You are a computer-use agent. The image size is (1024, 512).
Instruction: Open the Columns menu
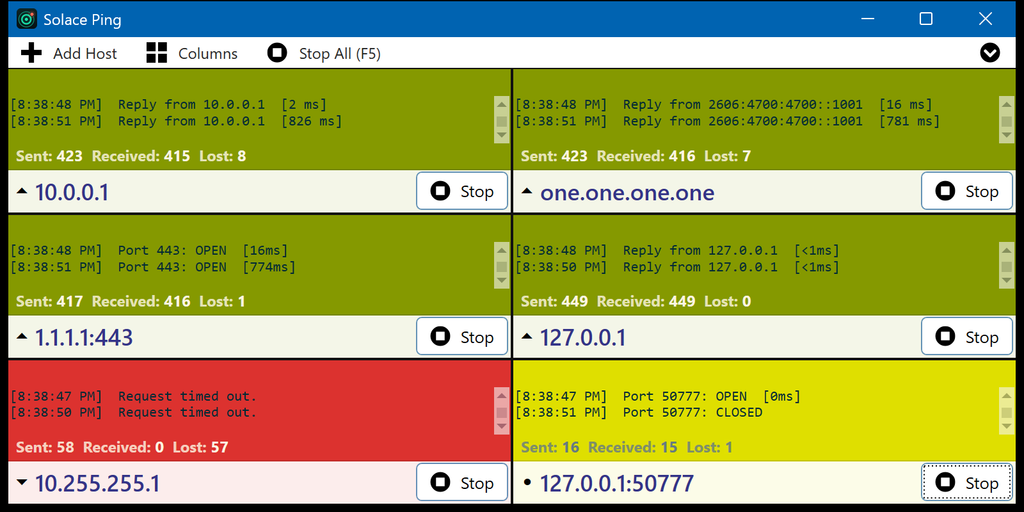tap(208, 54)
